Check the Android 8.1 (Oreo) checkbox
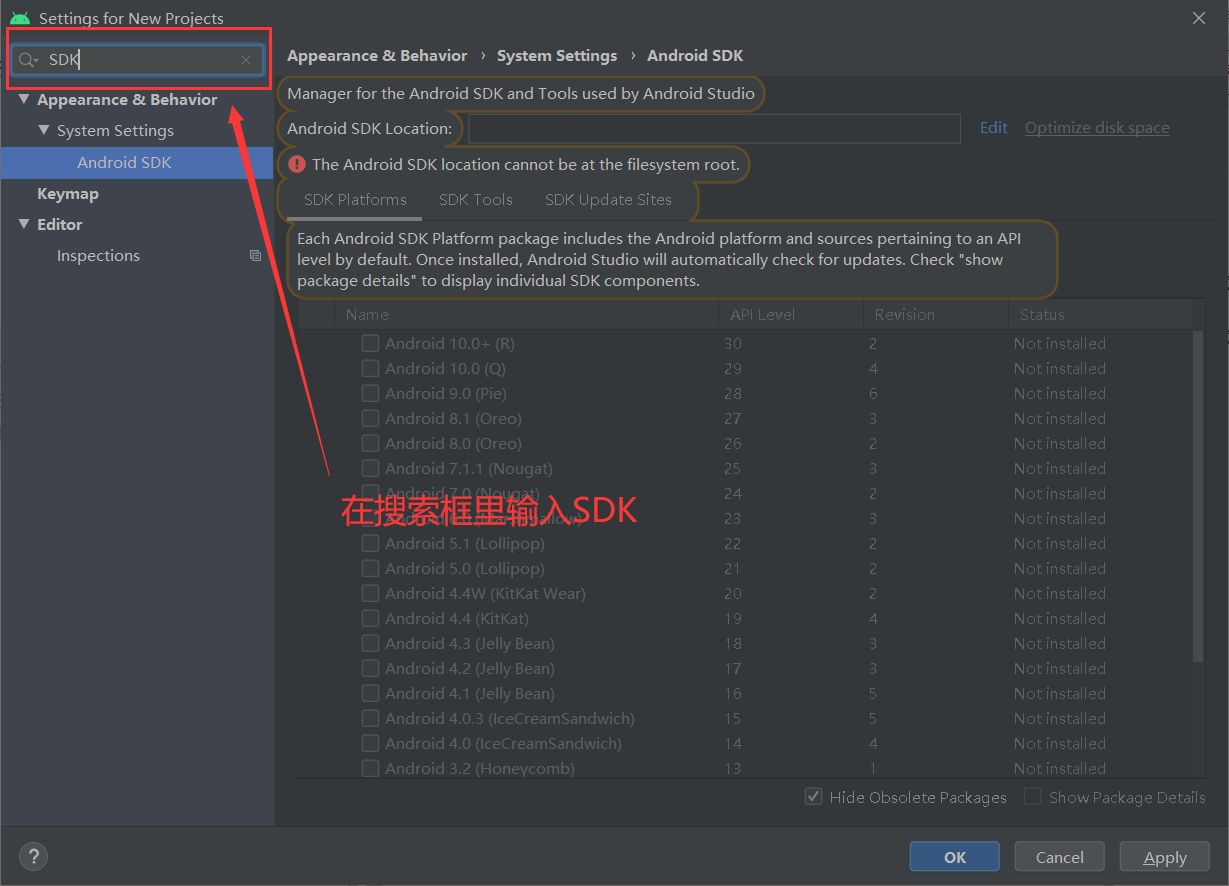This screenshot has width=1229, height=886. coord(370,418)
